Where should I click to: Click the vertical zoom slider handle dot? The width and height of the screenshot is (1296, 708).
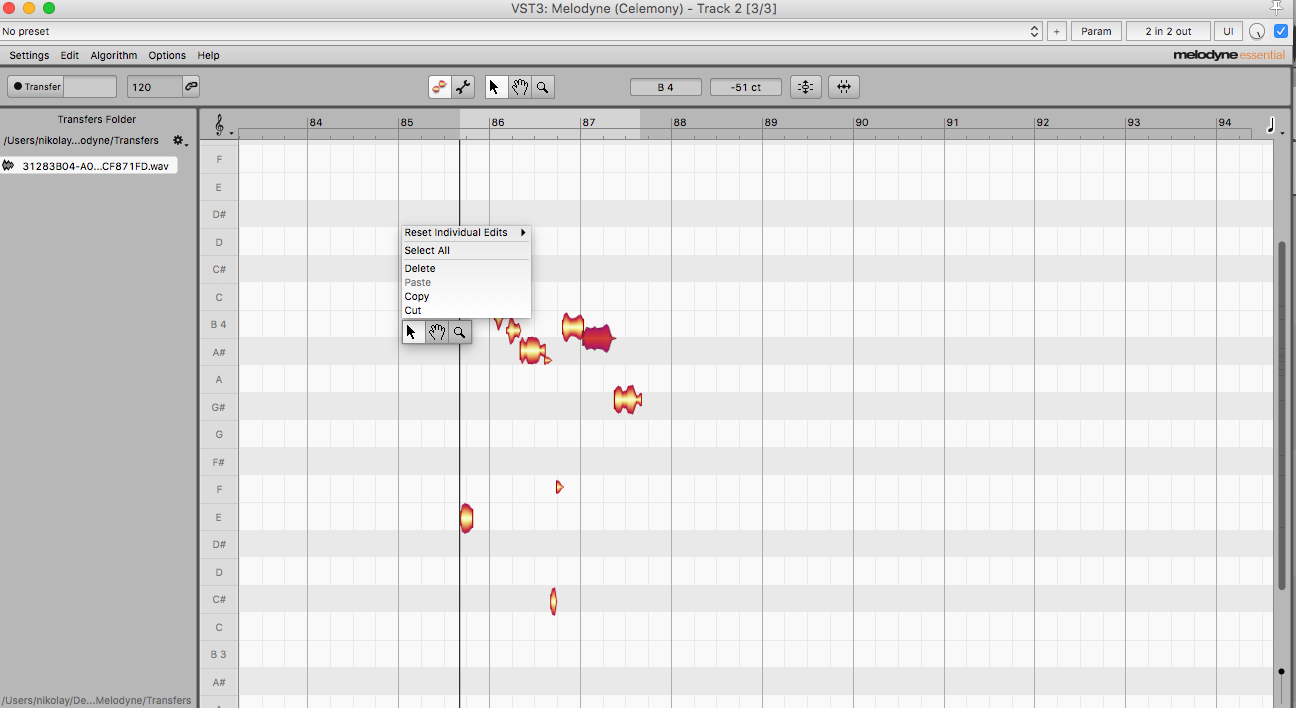click(1282, 671)
